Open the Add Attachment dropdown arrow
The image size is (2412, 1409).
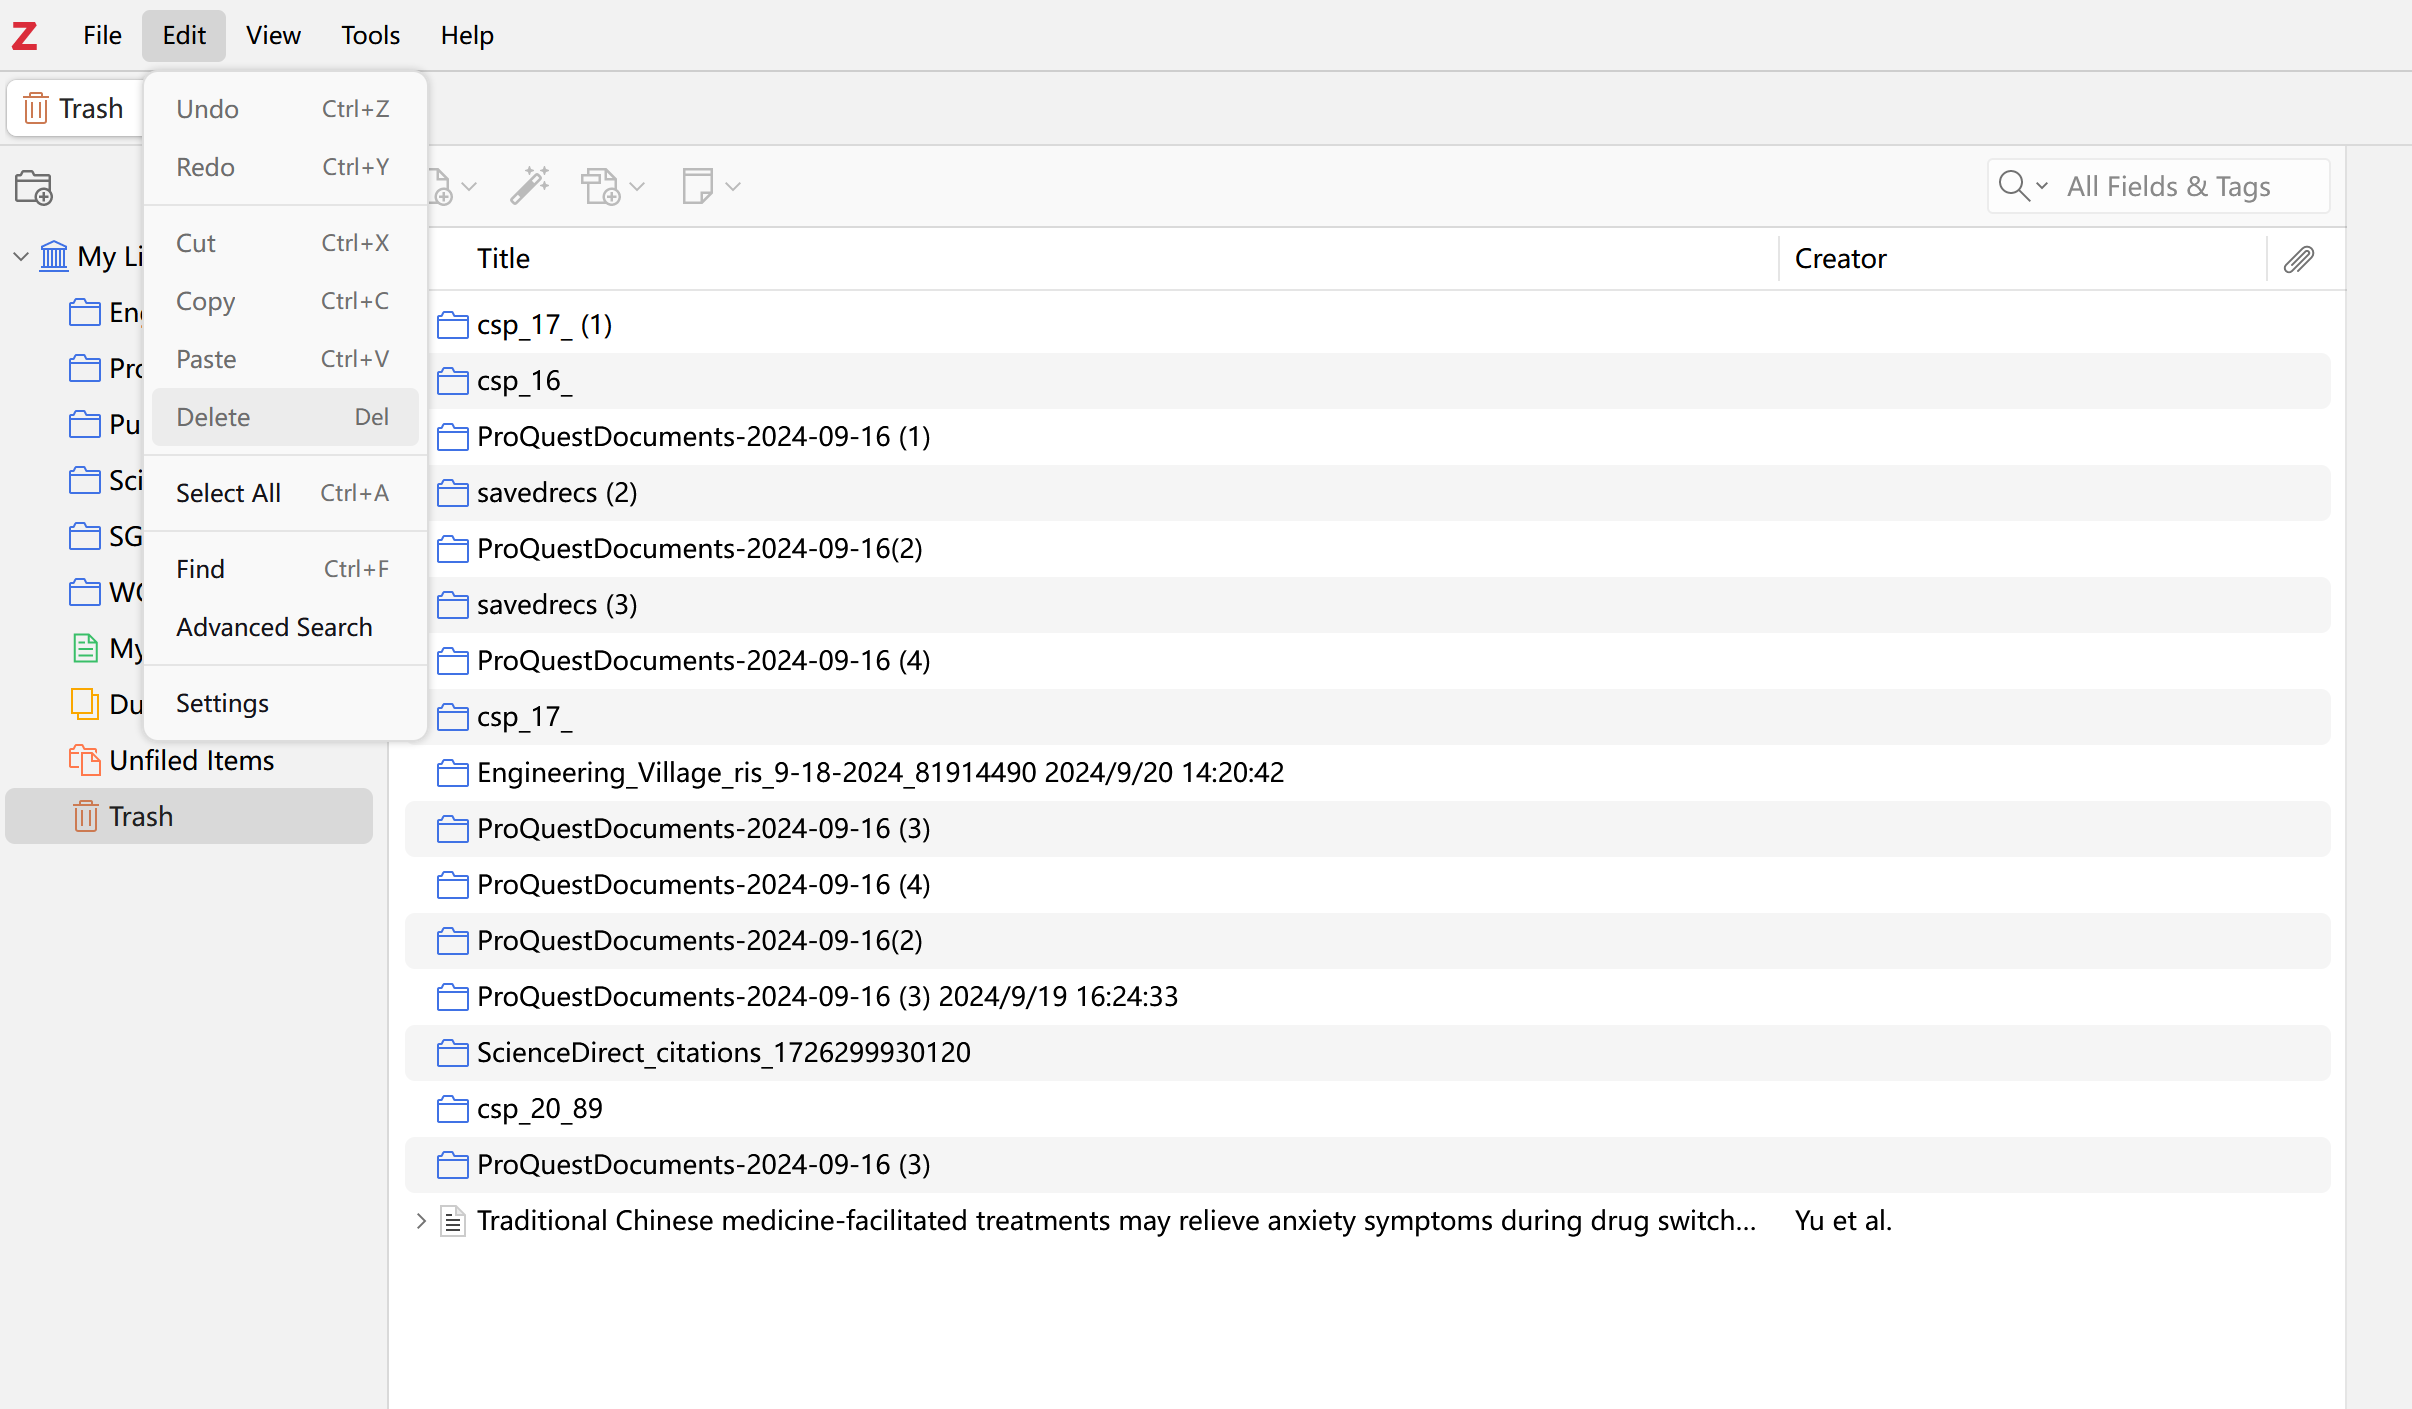pyautogui.click(x=637, y=187)
